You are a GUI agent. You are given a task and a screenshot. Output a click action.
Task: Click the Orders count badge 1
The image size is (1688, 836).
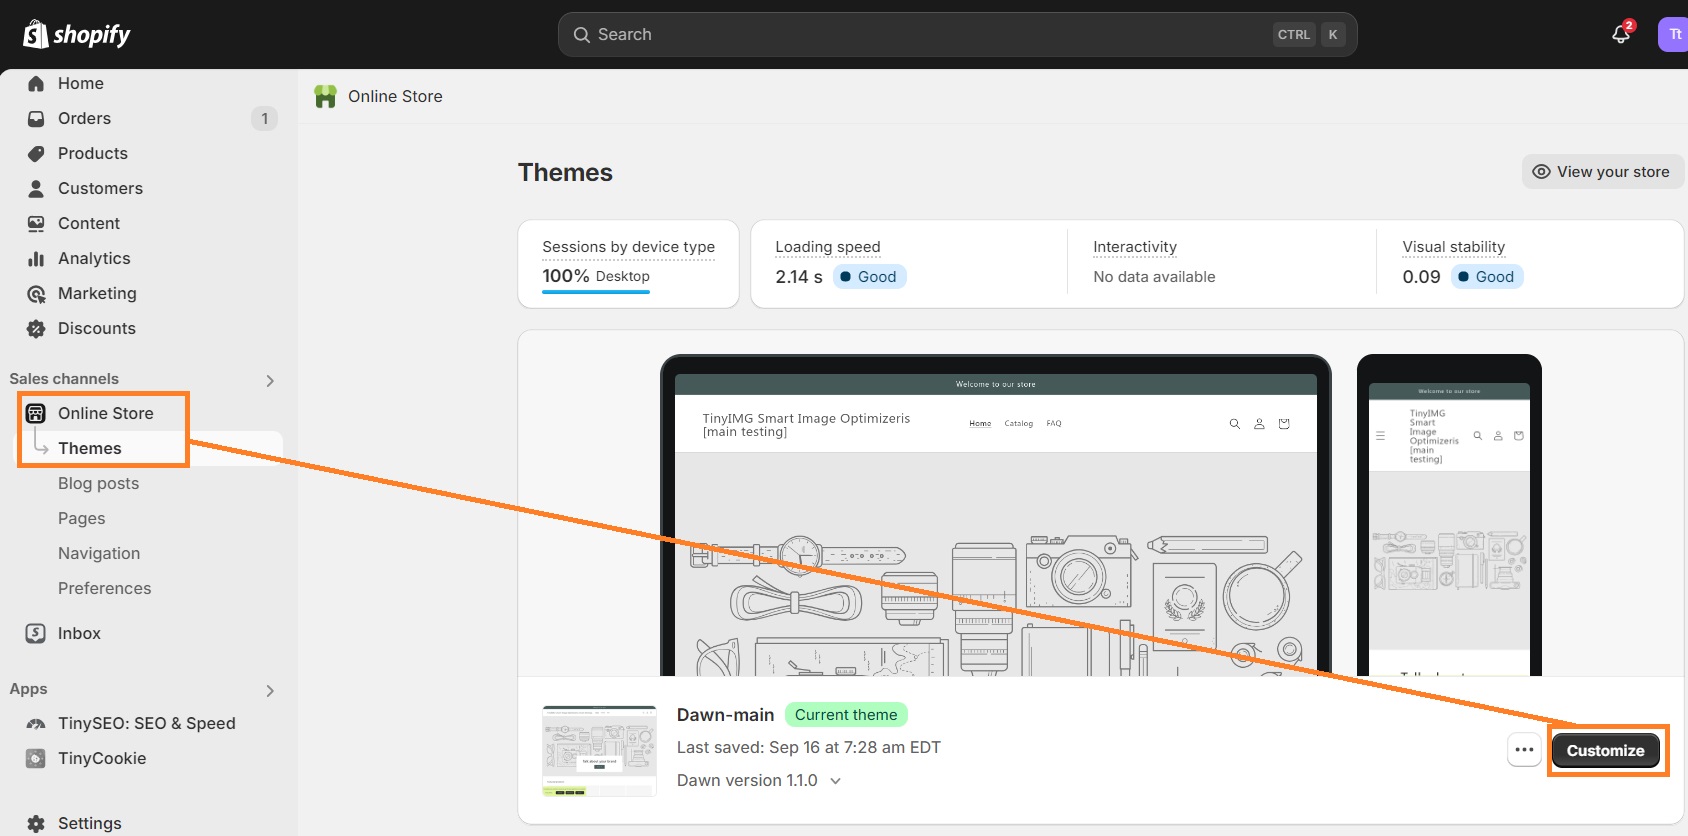tap(264, 118)
